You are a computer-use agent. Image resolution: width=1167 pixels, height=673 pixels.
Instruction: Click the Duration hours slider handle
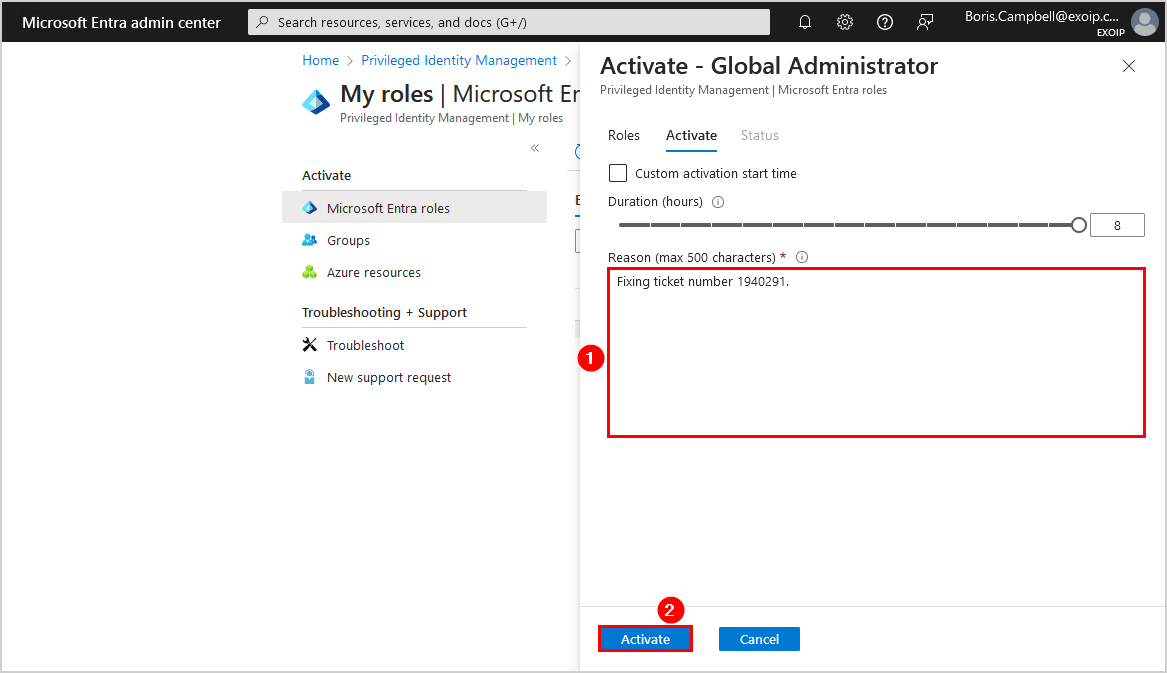[x=1078, y=225]
